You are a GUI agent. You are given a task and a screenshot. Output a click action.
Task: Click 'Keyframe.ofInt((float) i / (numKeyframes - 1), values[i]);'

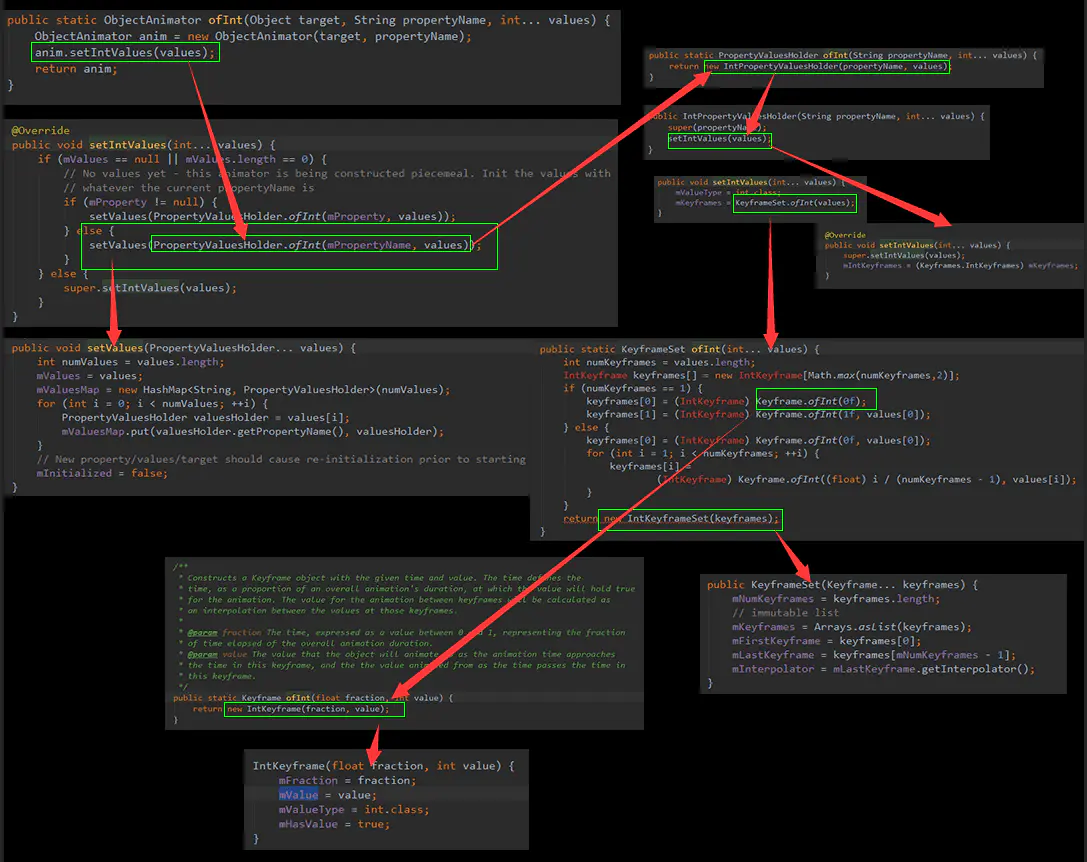pos(907,480)
